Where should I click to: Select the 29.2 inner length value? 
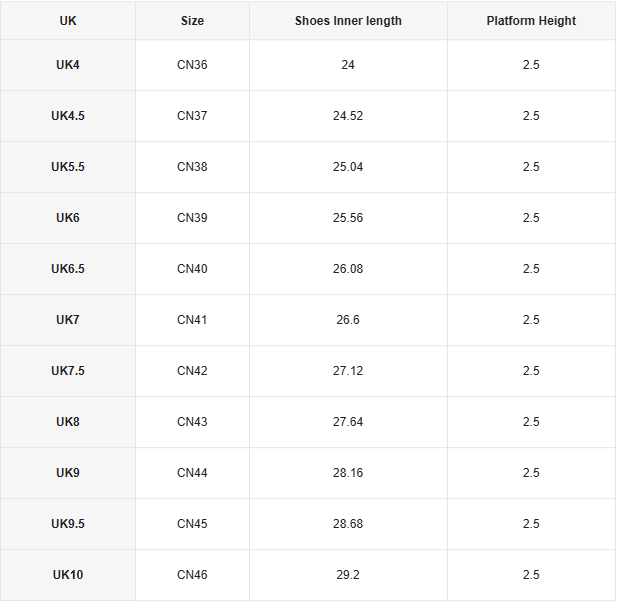coord(348,575)
